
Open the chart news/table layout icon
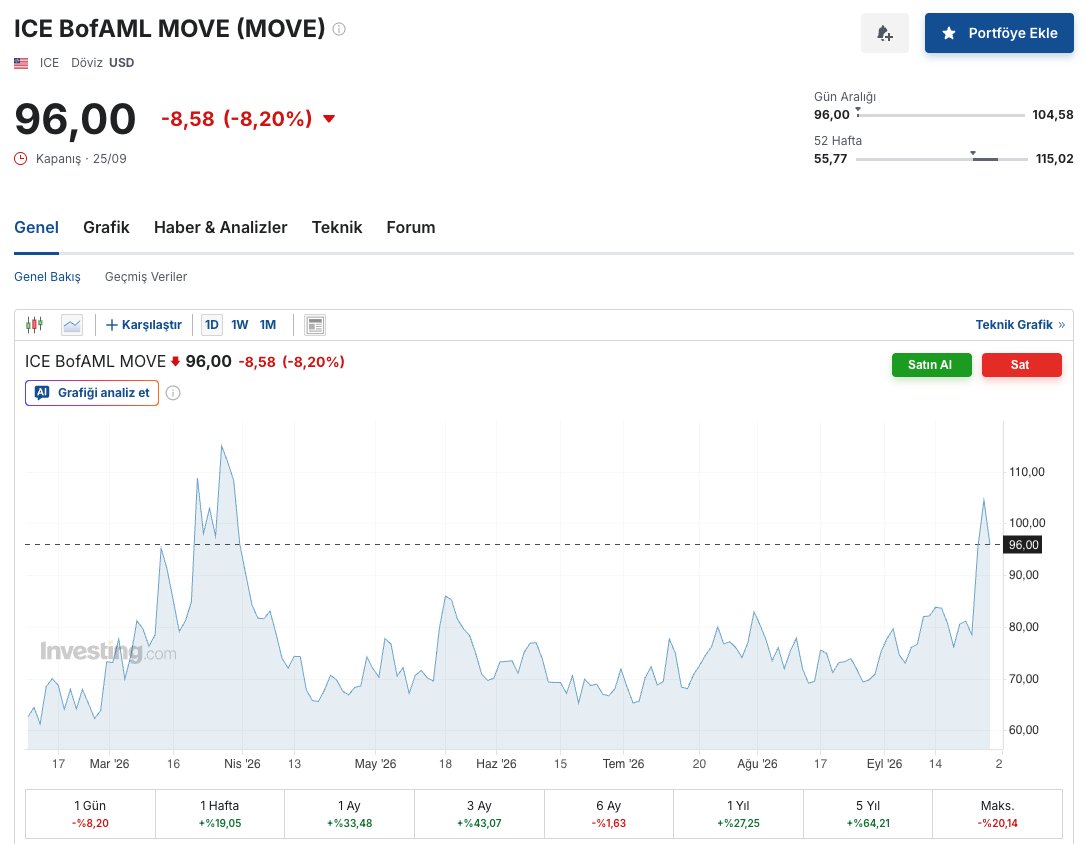pyautogui.click(x=315, y=325)
